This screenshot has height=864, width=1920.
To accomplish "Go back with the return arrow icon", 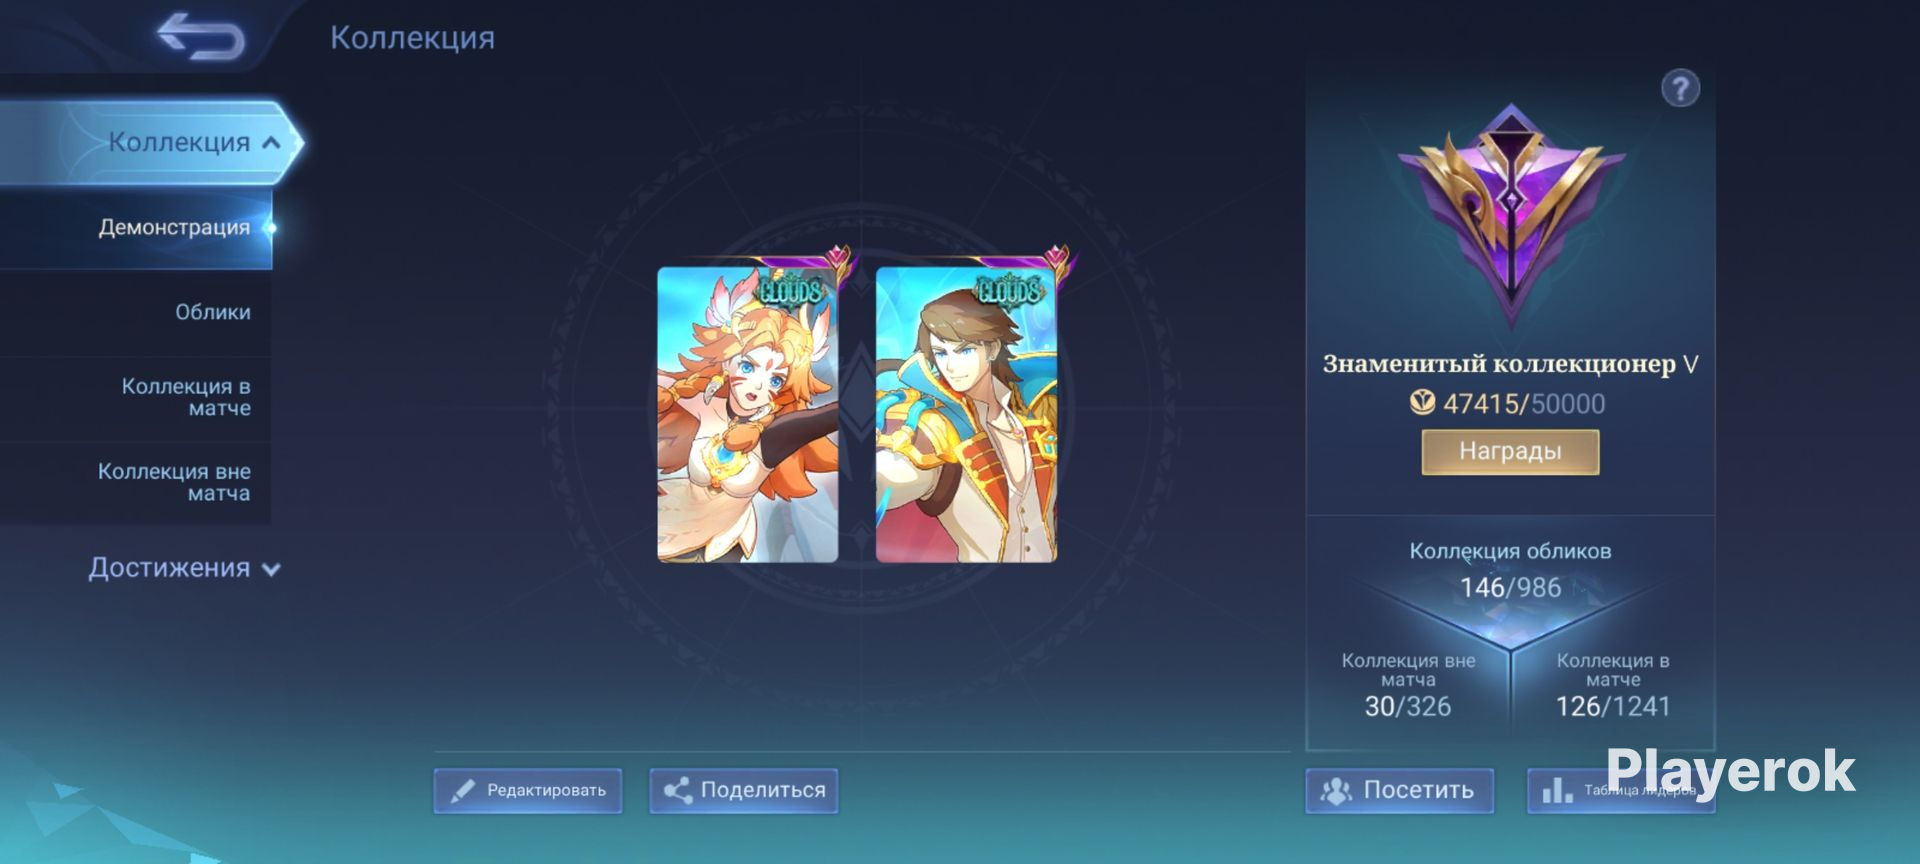I will 201,36.
